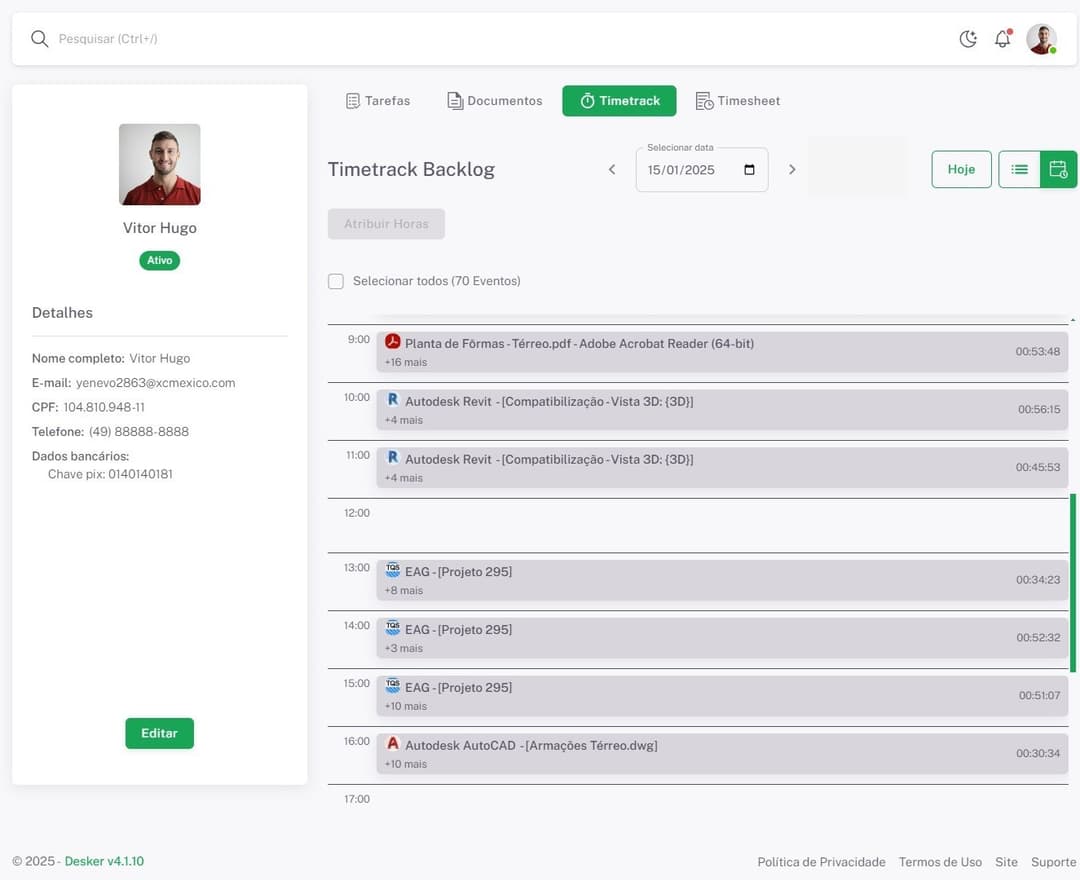Click the AutoCAD icon in 16:00 row
Viewport: 1080px width, 880px height.
393,744
